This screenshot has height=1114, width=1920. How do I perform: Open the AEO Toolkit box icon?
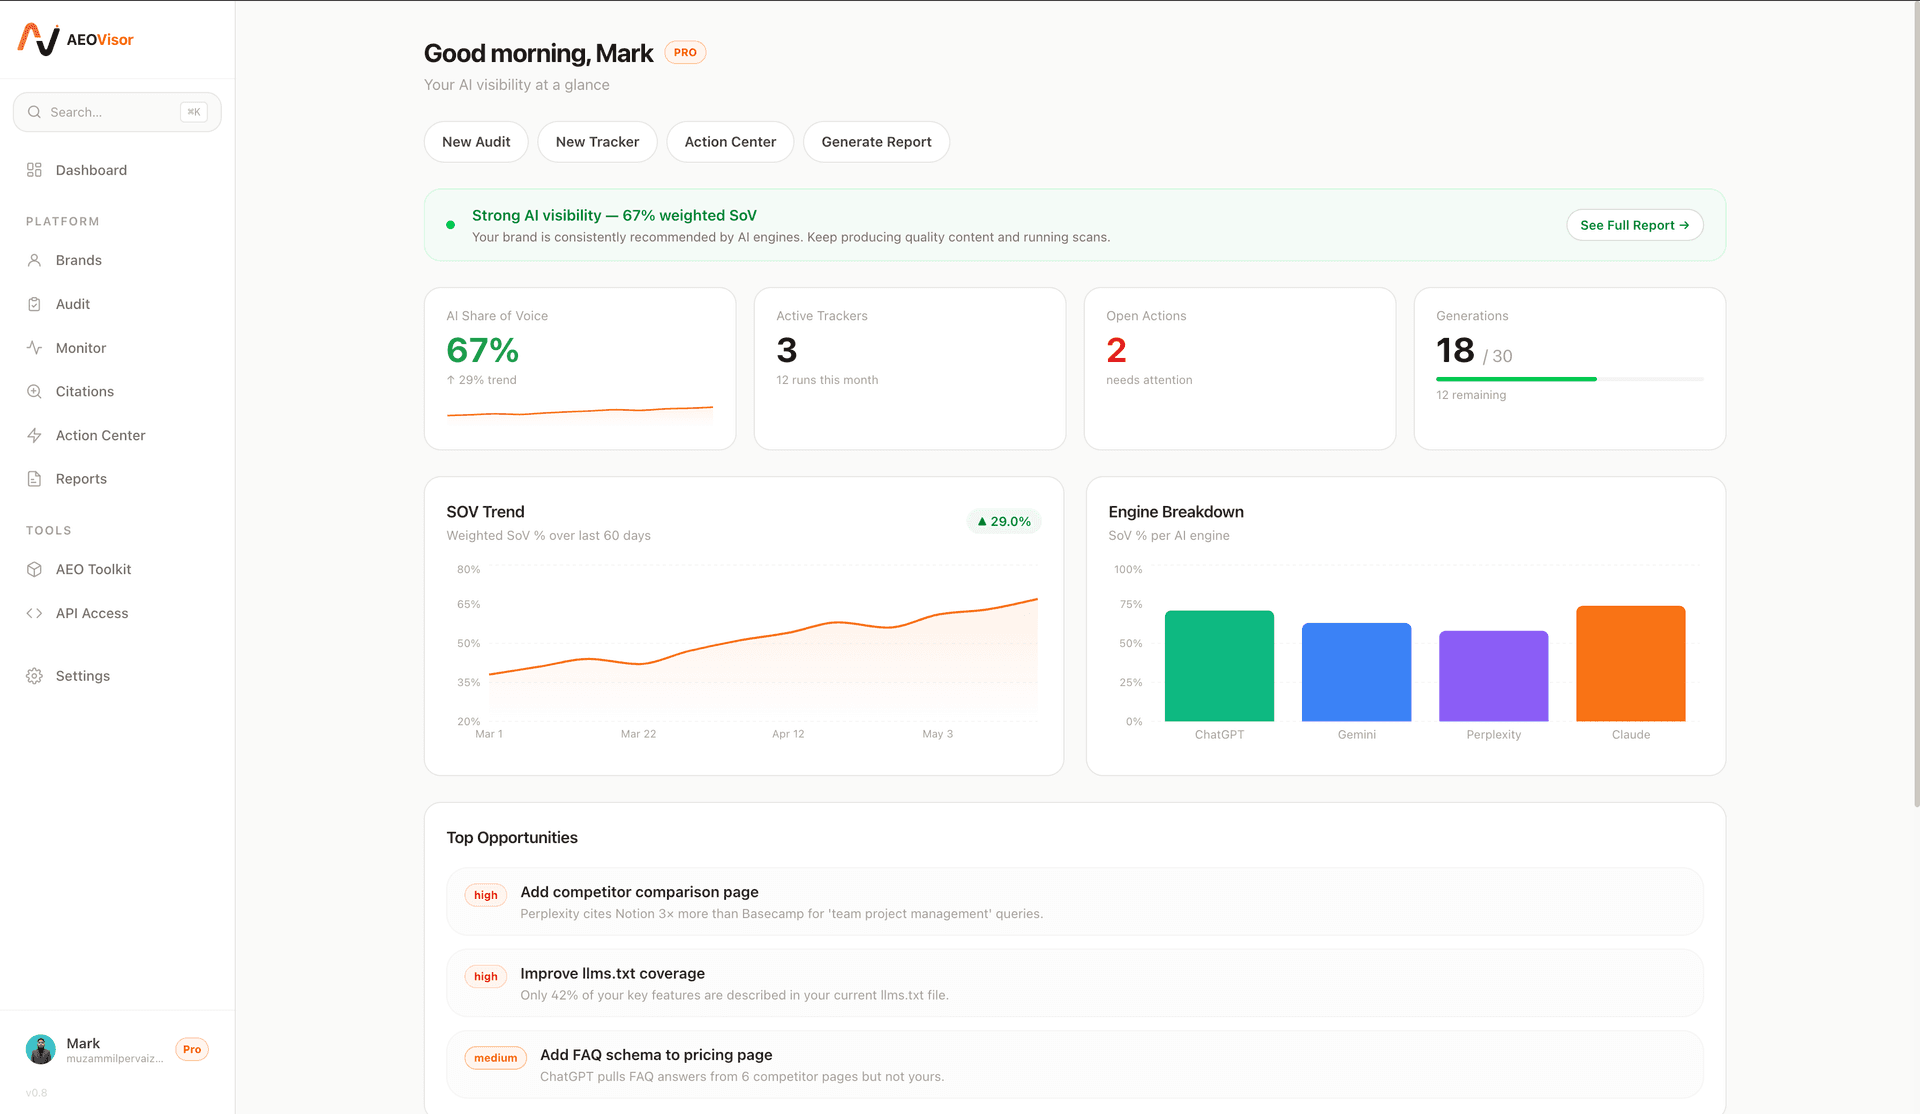point(35,569)
